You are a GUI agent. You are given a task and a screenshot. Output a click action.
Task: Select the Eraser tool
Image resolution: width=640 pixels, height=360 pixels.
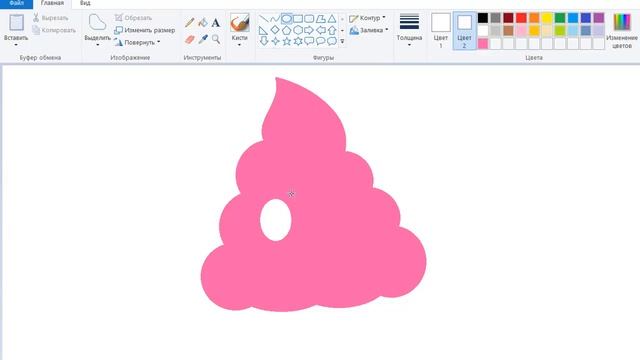(190, 39)
